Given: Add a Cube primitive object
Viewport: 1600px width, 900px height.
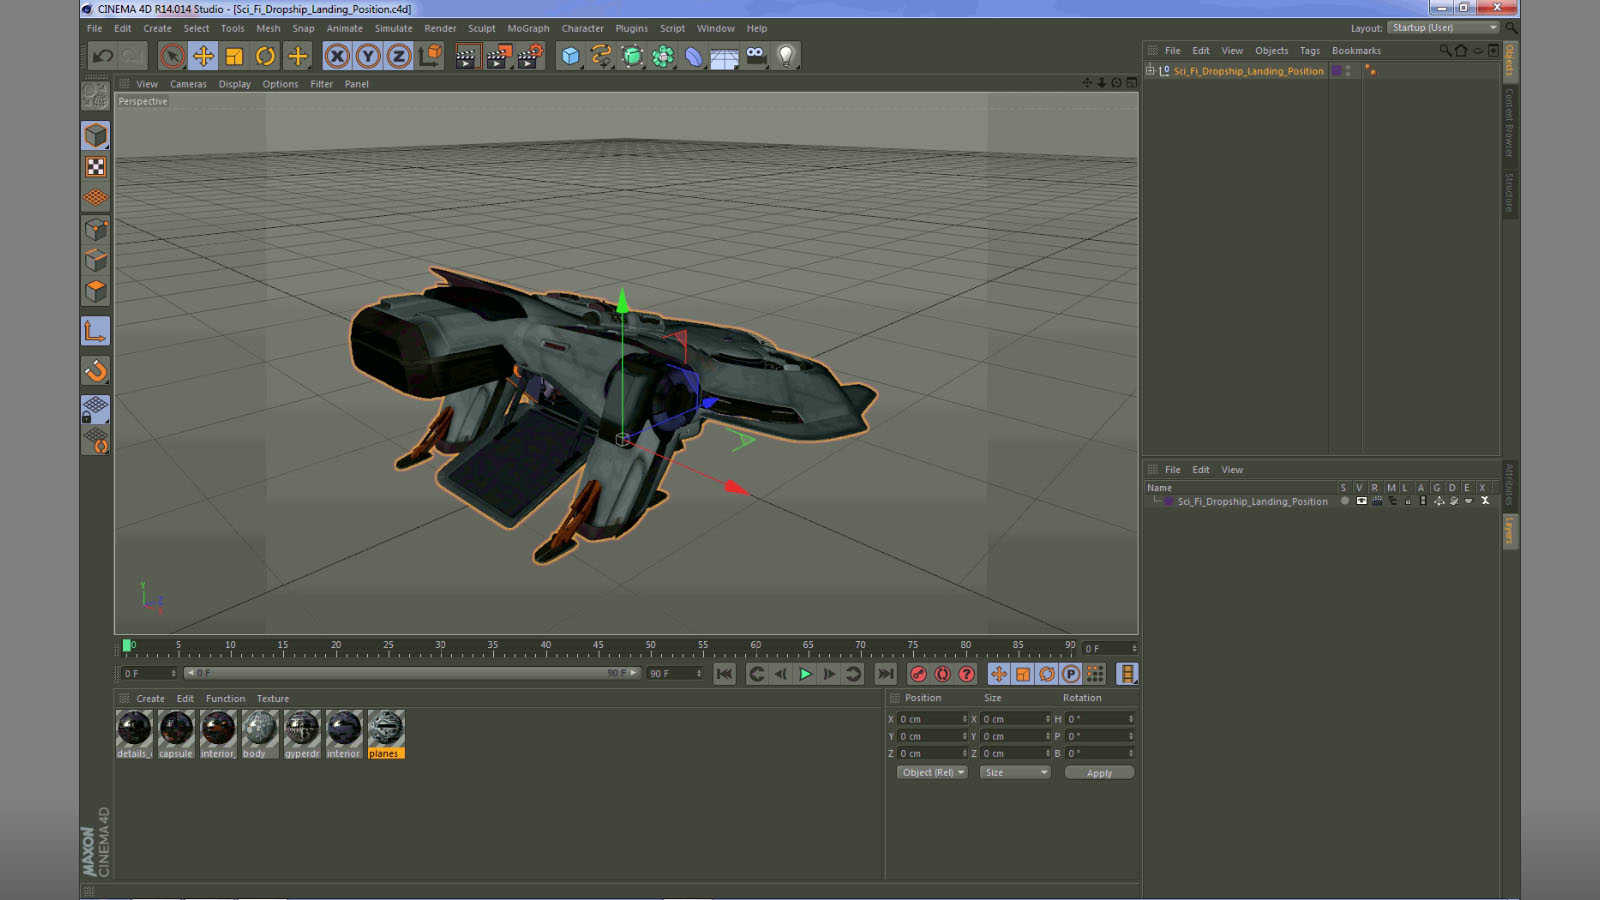Looking at the screenshot, I should point(570,56).
